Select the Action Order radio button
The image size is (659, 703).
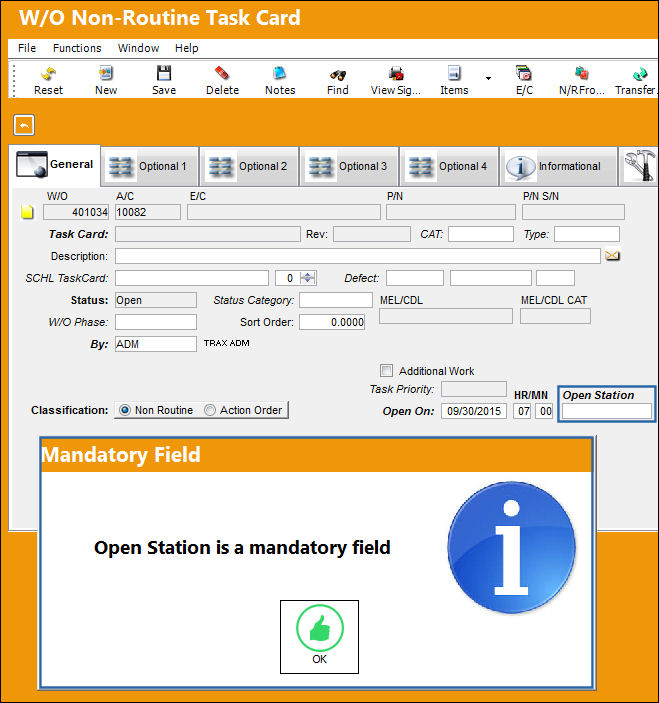pos(210,410)
